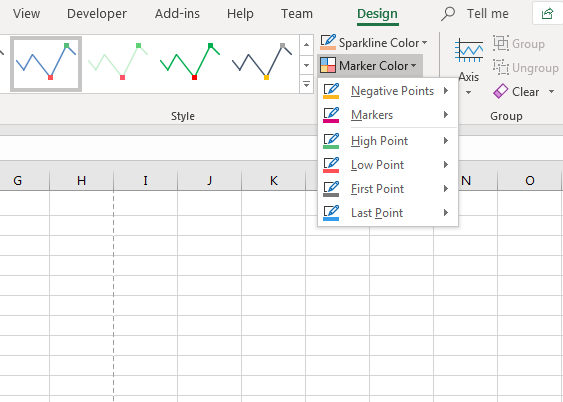Click the Last Point blue pen icon

click(x=331, y=213)
